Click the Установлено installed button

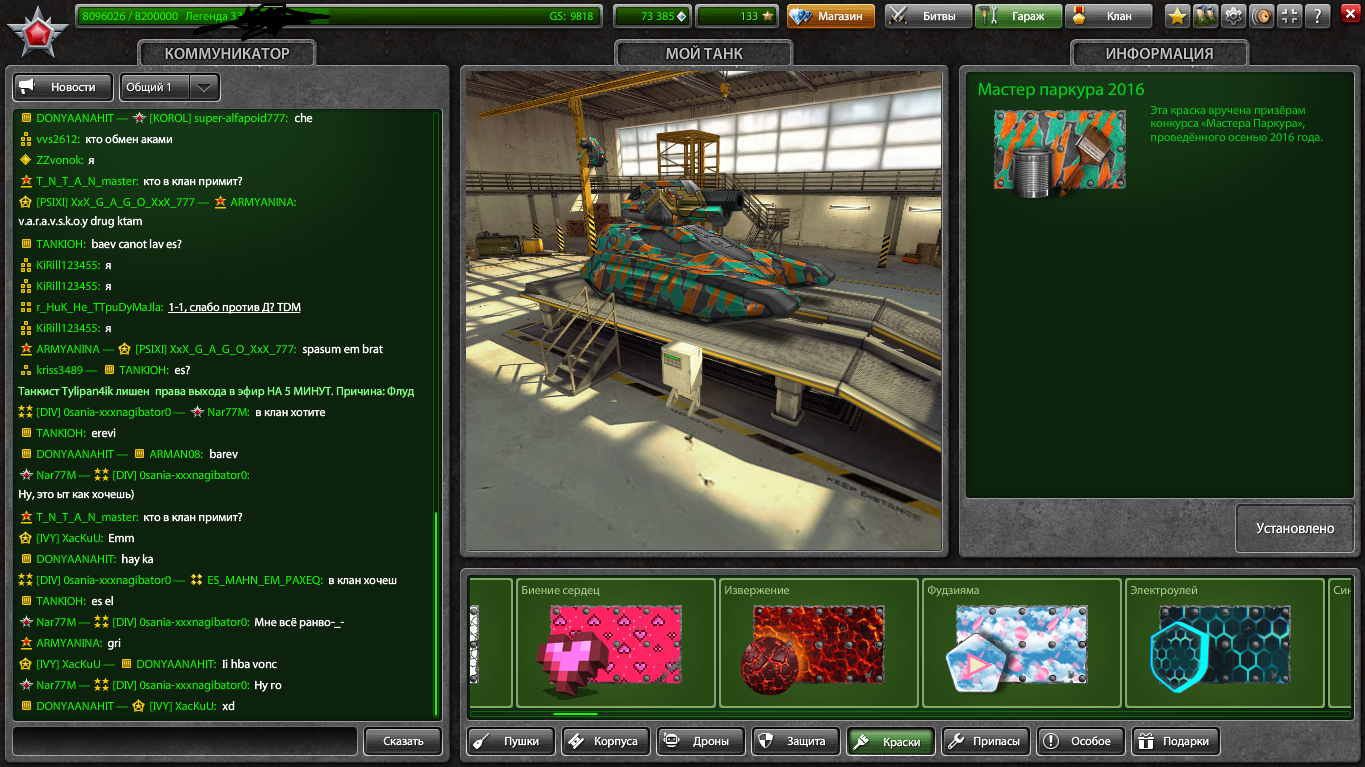(x=1295, y=528)
